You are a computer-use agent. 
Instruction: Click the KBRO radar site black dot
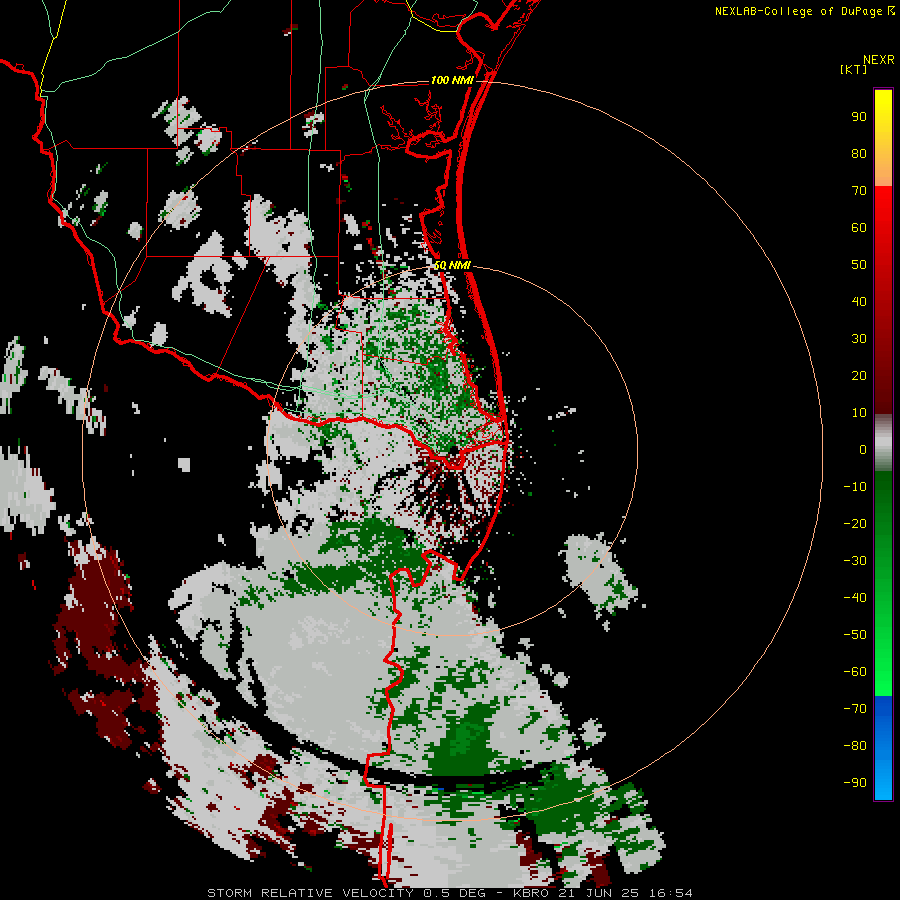(453, 450)
